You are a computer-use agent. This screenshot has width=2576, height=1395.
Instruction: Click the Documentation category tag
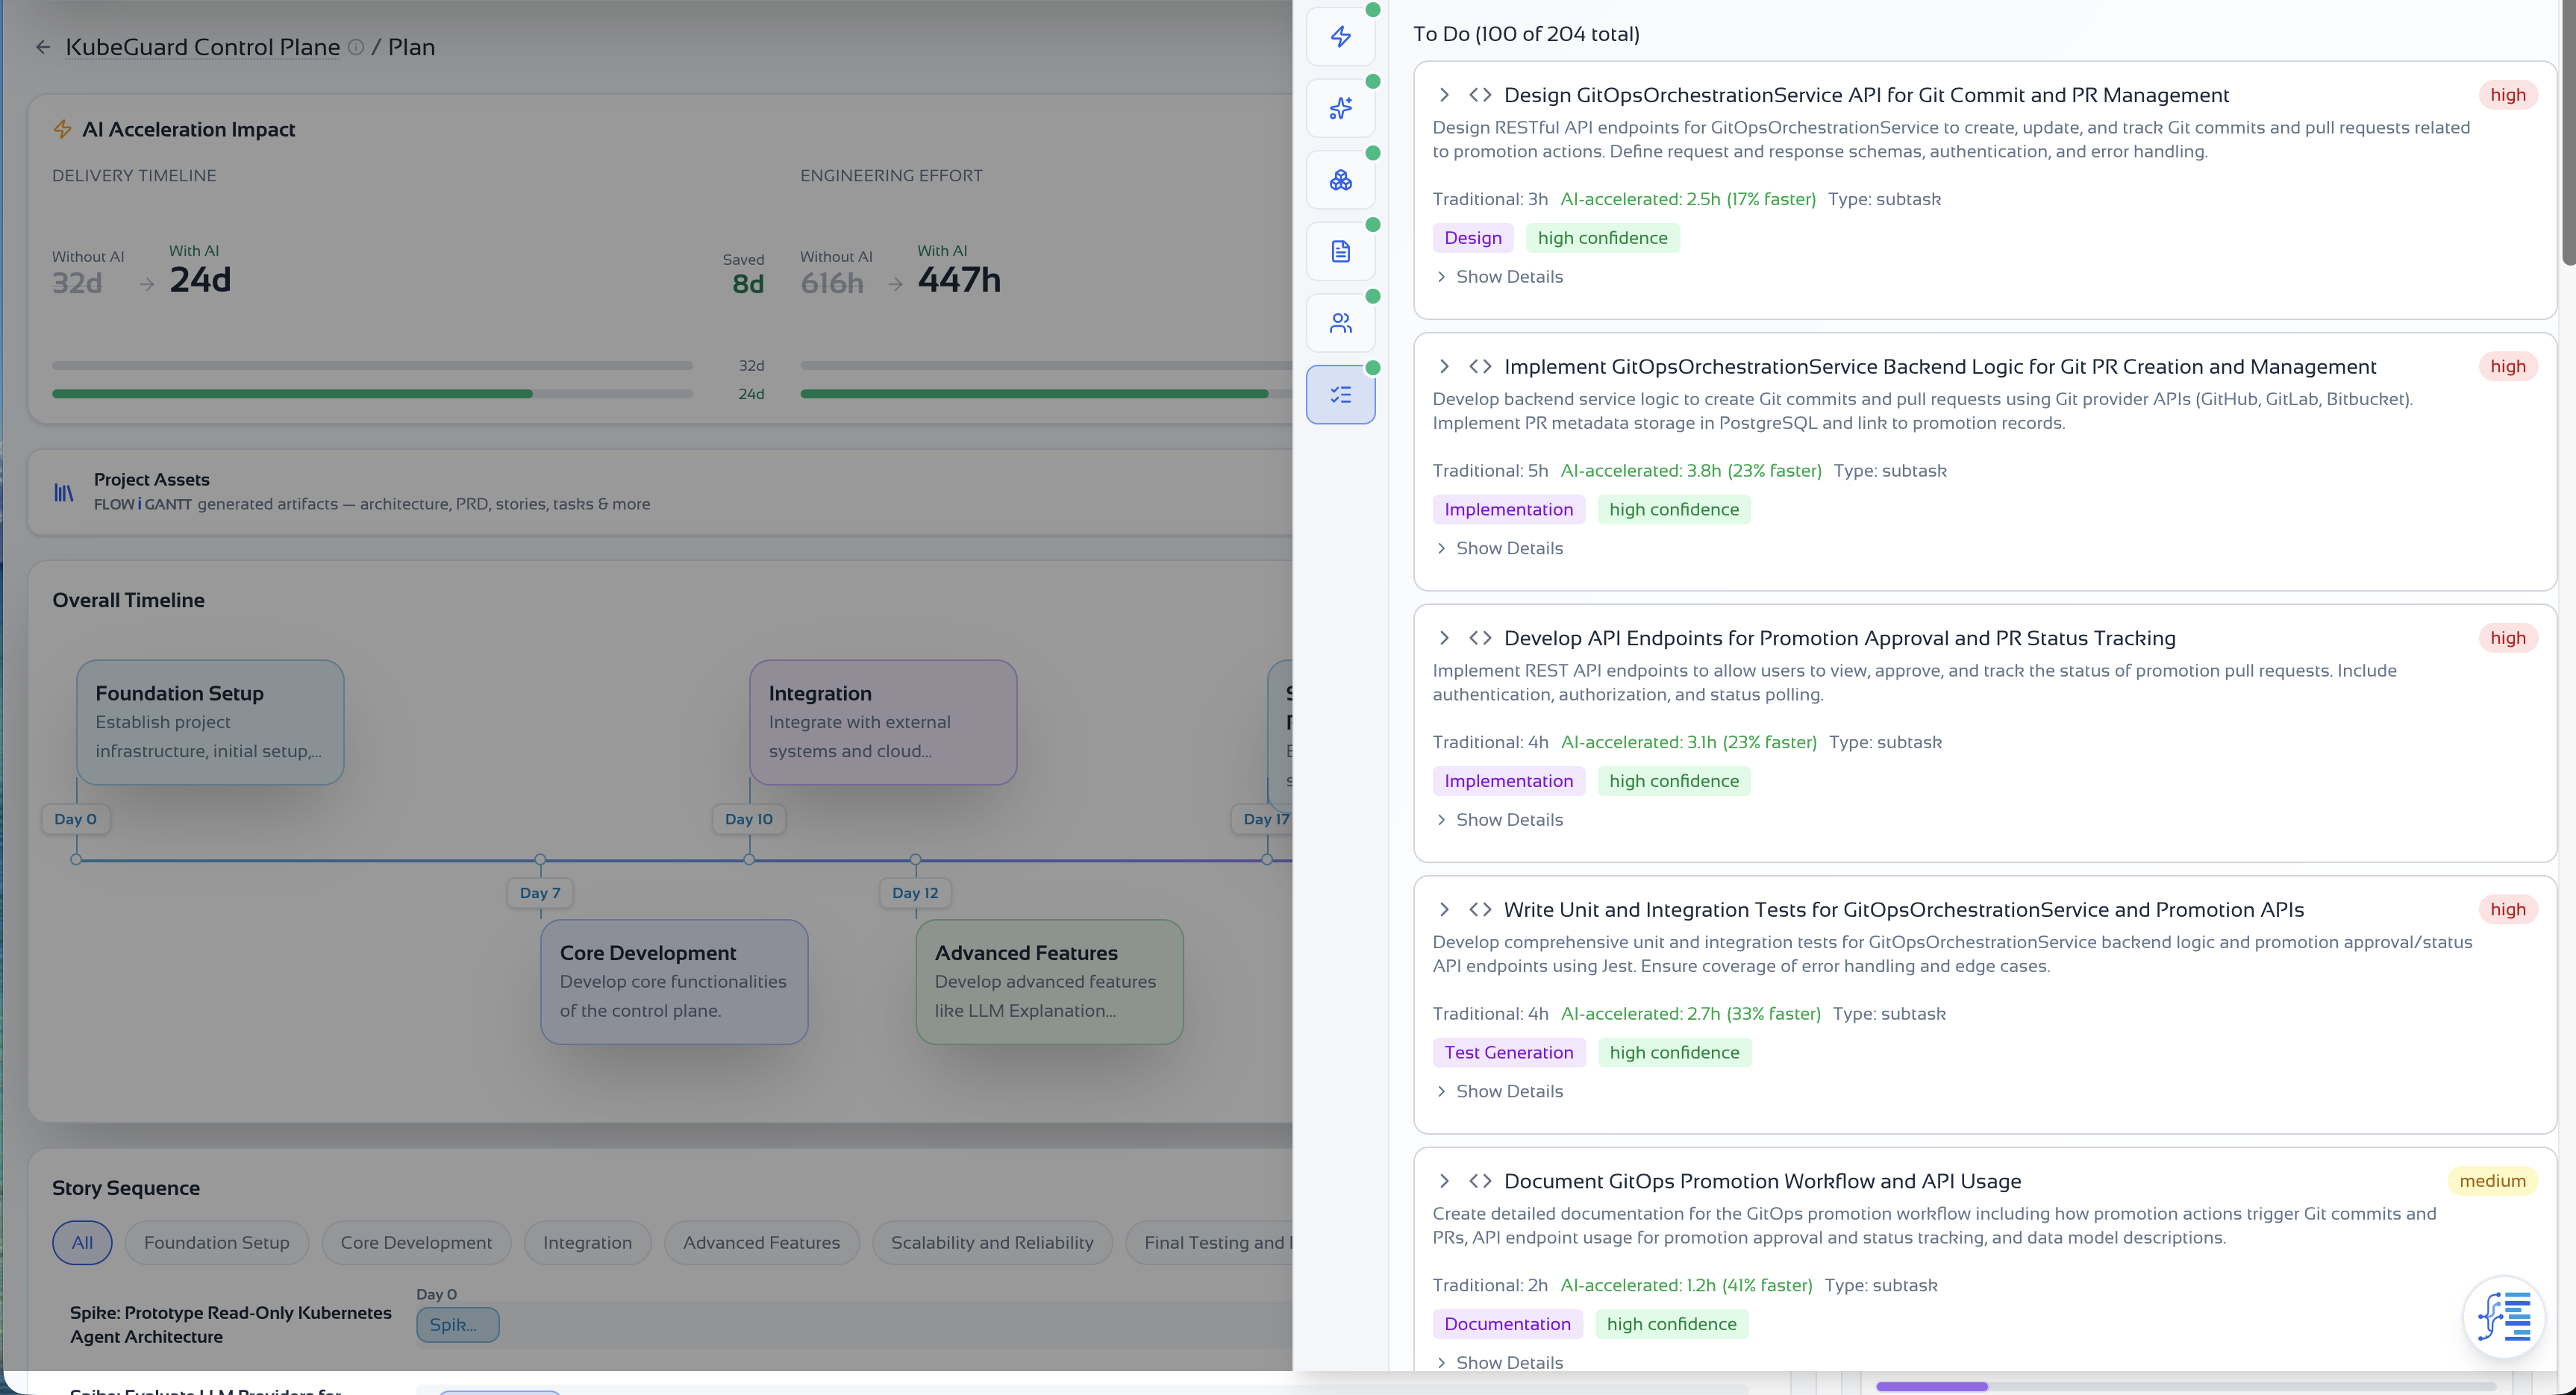click(1507, 1324)
